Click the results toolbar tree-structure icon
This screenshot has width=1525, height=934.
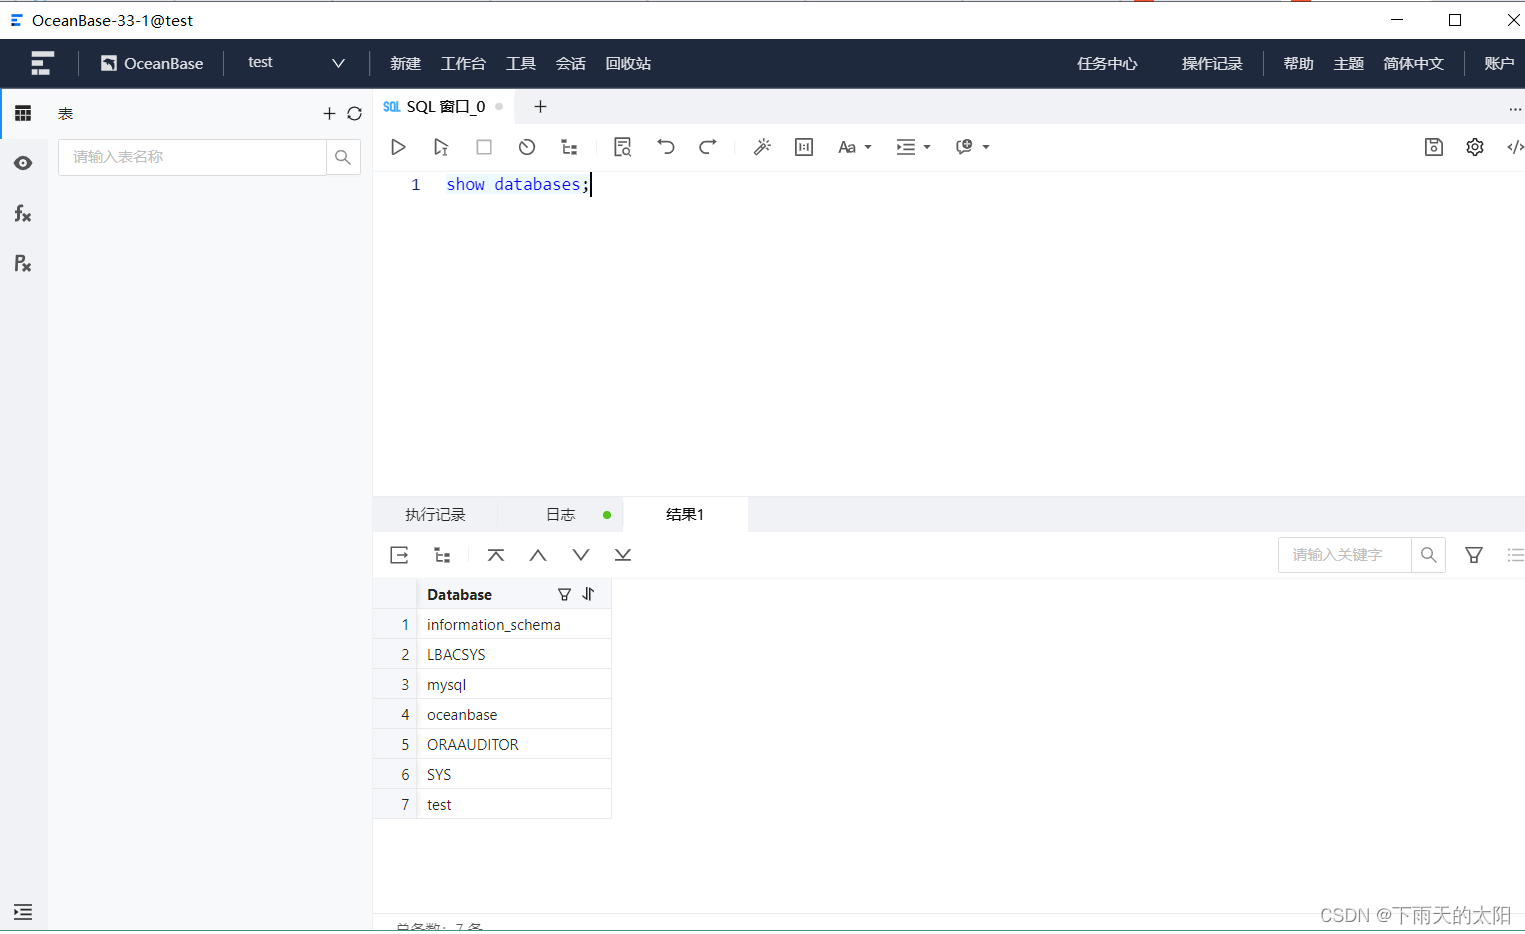[x=442, y=555]
